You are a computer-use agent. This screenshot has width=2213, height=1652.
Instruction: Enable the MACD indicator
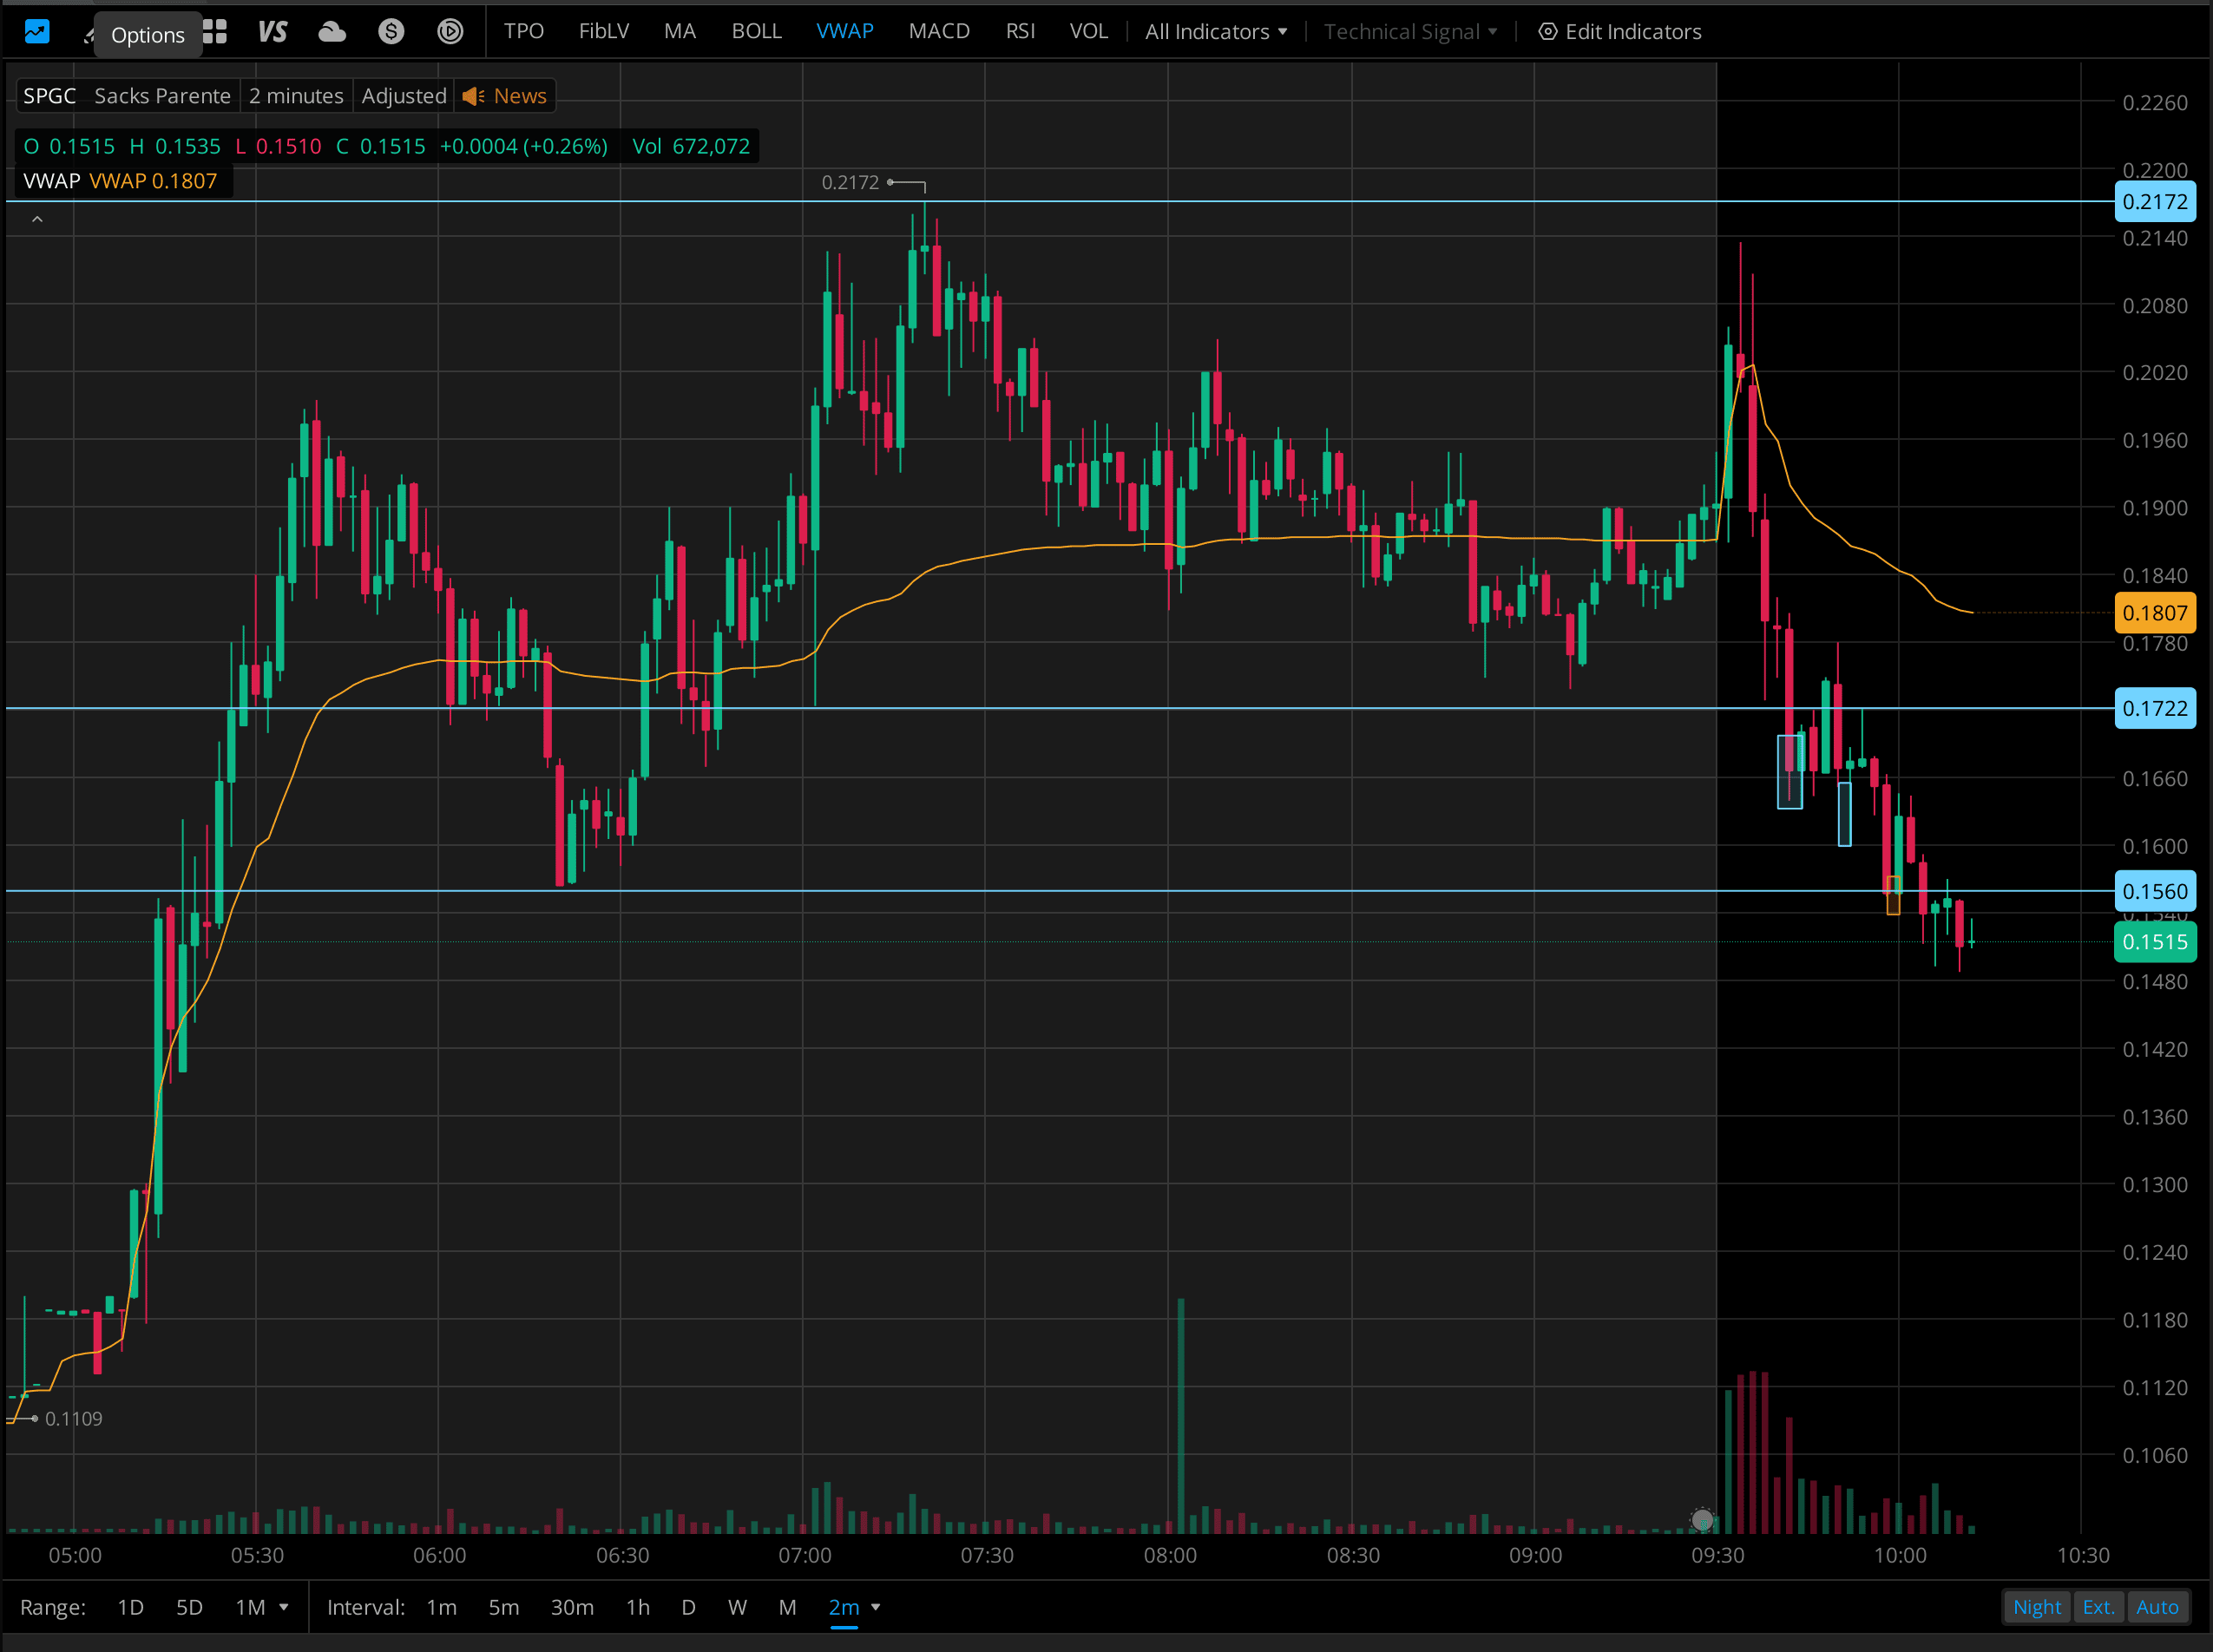point(938,32)
